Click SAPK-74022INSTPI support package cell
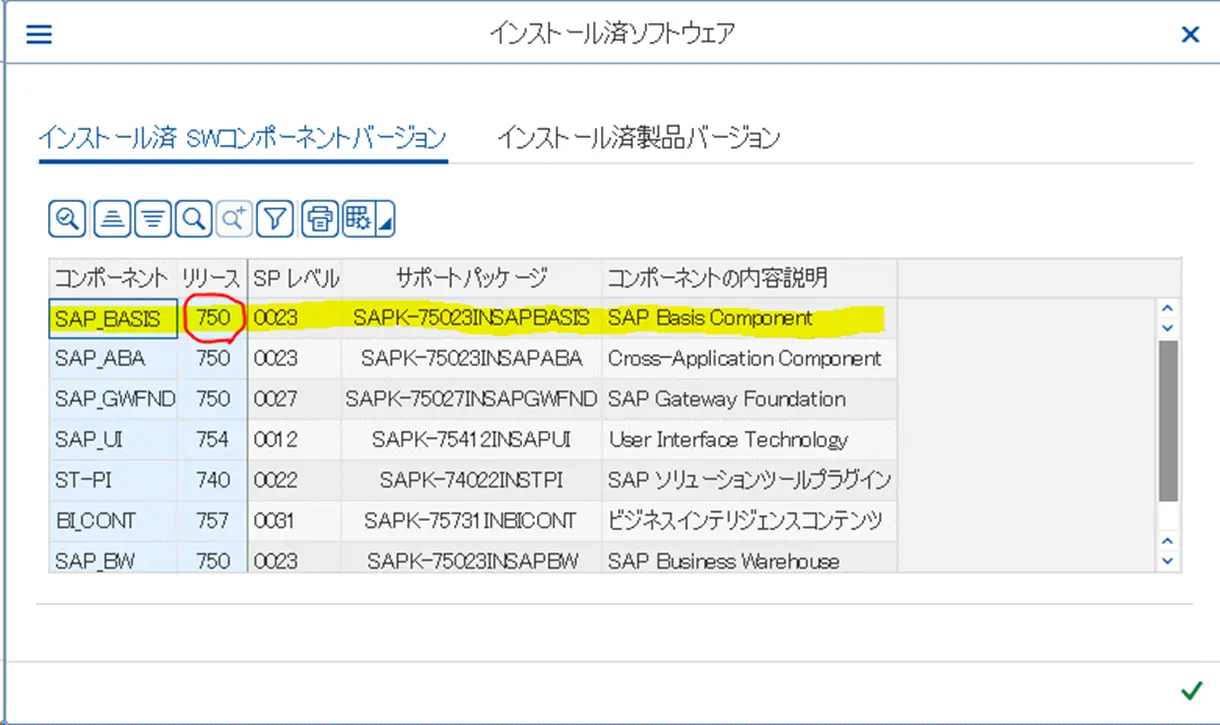1220x725 pixels. pos(471,480)
